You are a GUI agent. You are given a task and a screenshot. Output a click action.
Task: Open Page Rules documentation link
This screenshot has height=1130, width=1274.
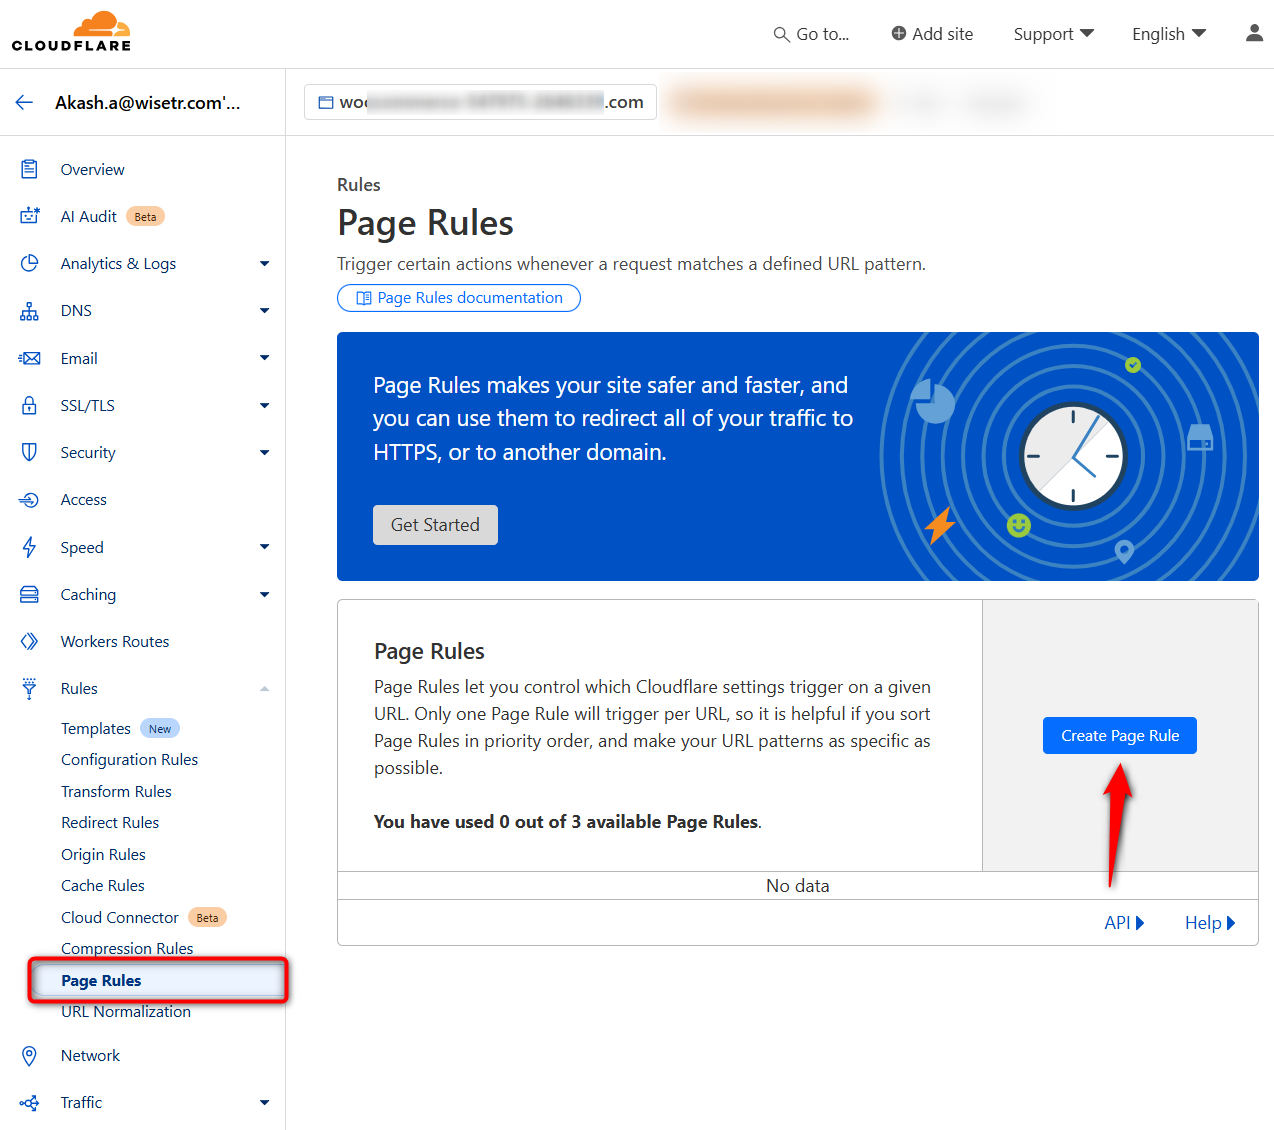pyautogui.click(x=459, y=298)
